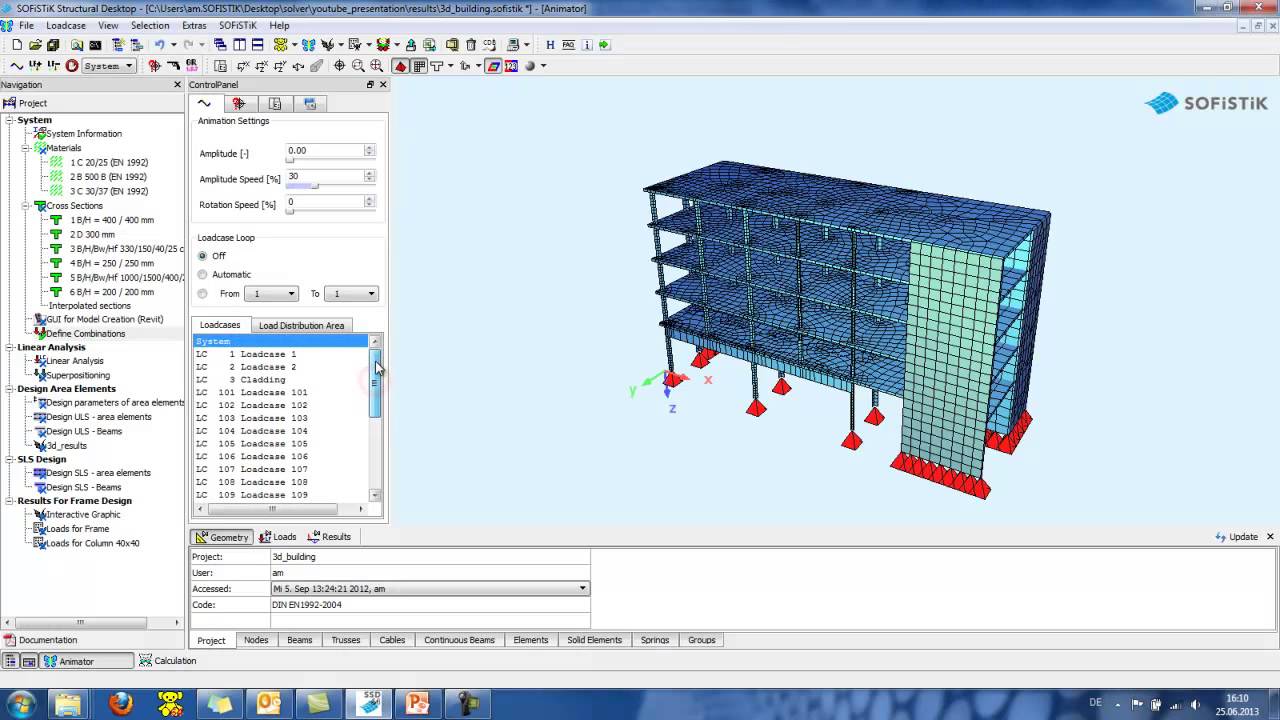Viewport: 1280px width, 720px height.
Task: Click the blue H help icon
Action: coord(550,45)
